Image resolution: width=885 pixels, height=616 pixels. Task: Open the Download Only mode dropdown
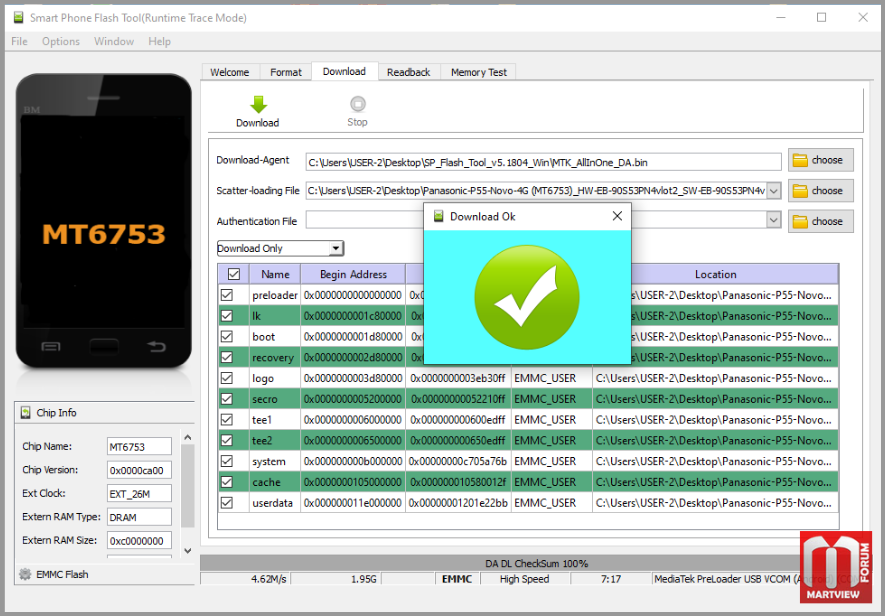[x=336, y=248]
